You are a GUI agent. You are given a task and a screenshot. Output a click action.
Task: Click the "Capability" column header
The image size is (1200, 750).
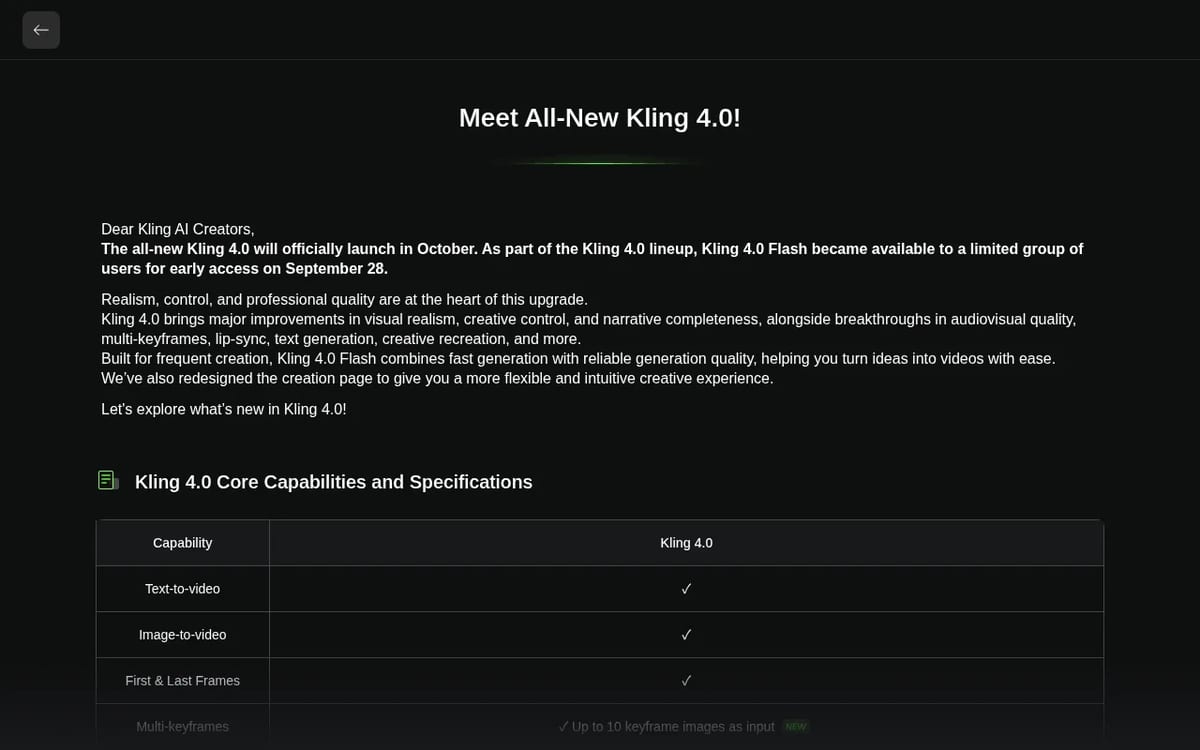[x=182, y=543]
